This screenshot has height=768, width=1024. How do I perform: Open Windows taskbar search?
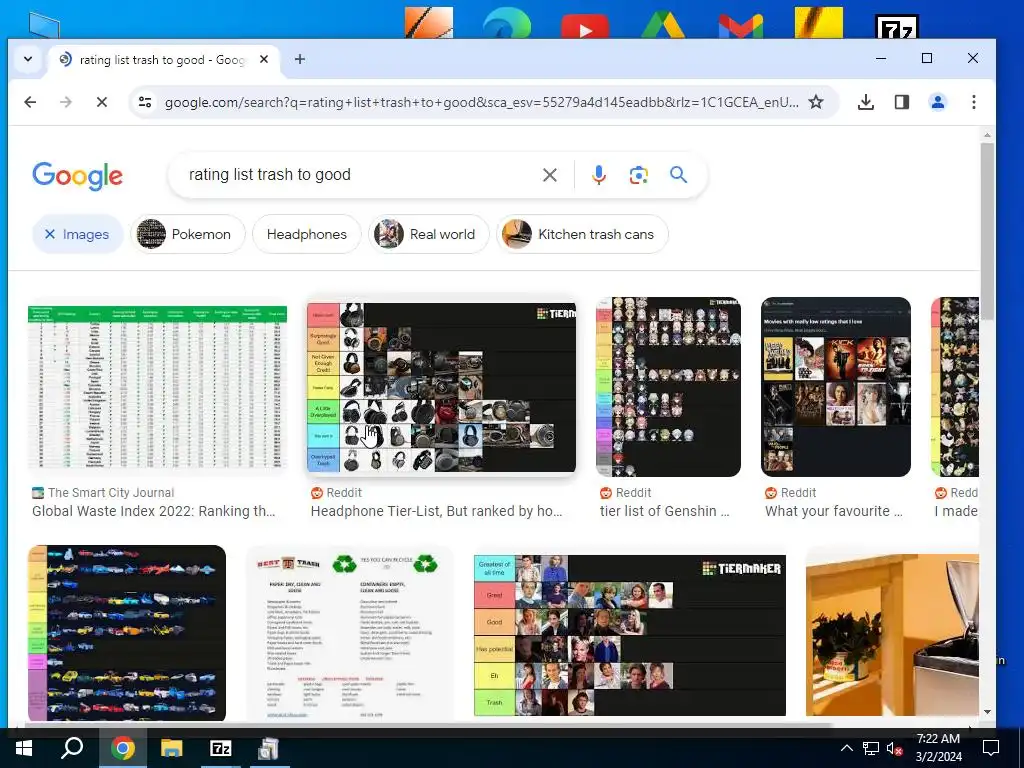coord(72,748)
